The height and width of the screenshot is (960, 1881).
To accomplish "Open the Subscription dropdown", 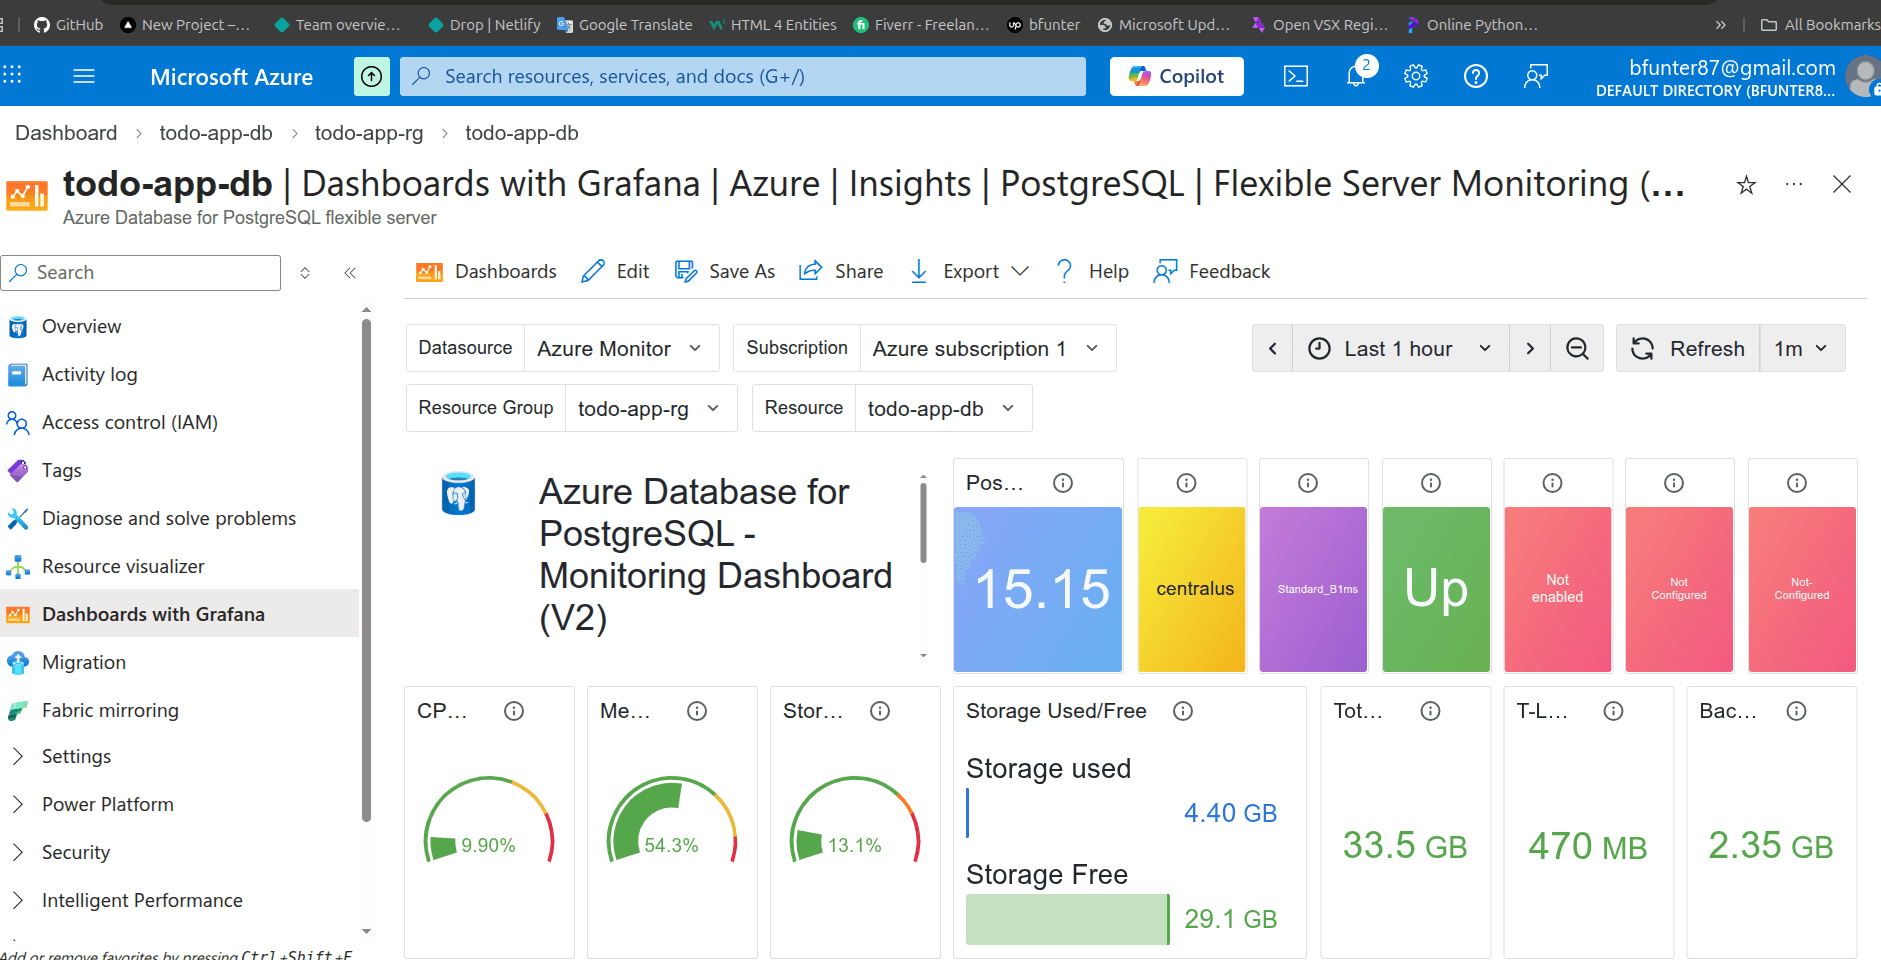I will click(x=987, y=348).
